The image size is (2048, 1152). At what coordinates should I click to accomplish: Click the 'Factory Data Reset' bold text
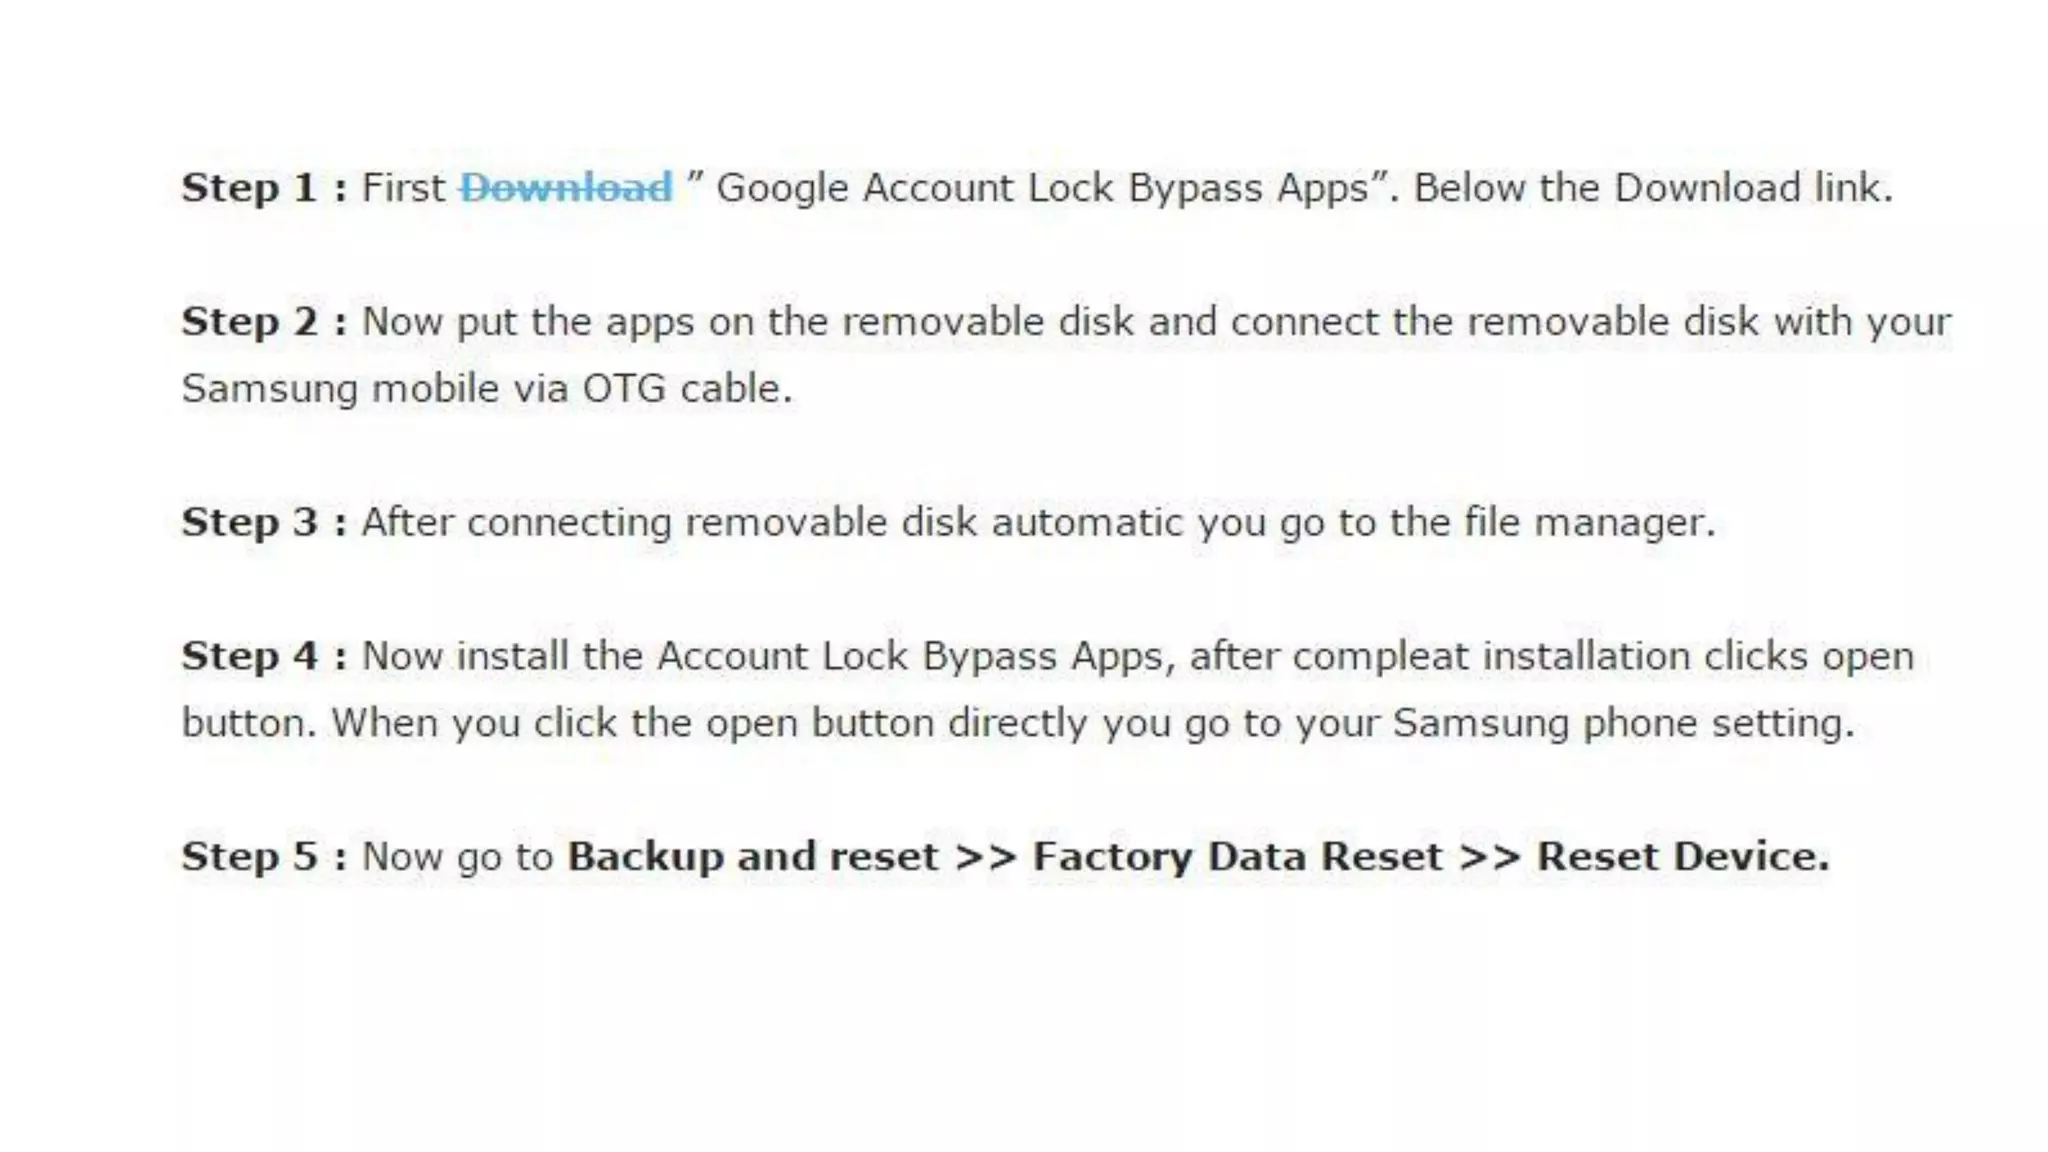[1237, 856]
